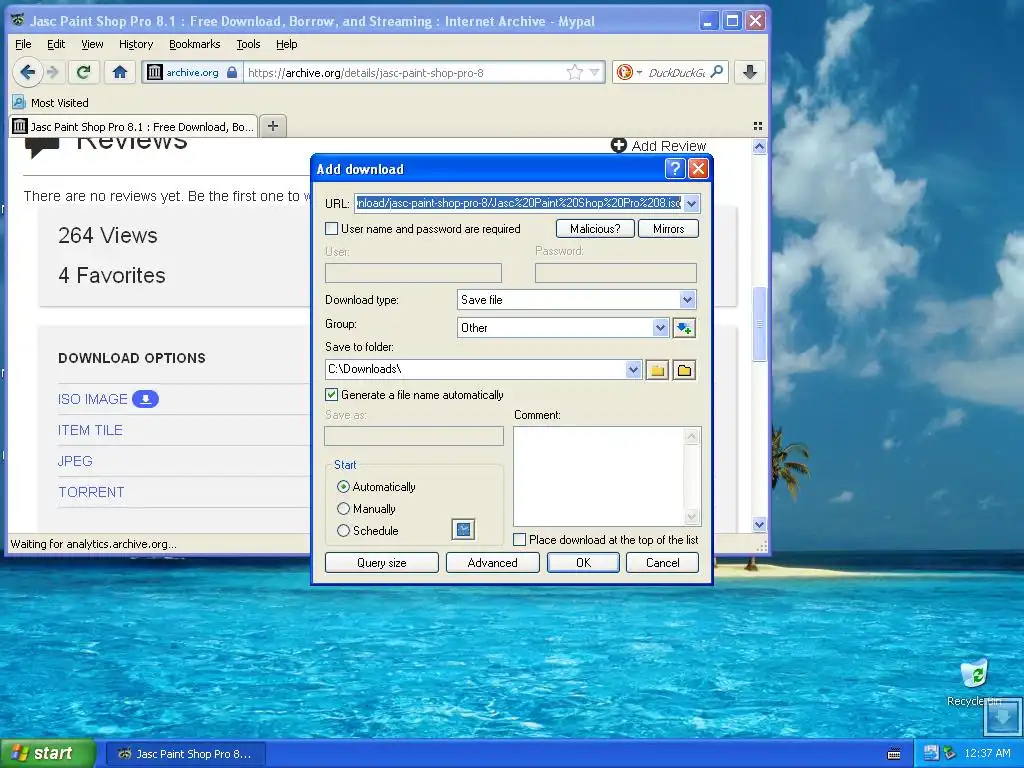Click the padlock security icon in address bar
Screen dimensions: 1024x768
tap(232, 72)
